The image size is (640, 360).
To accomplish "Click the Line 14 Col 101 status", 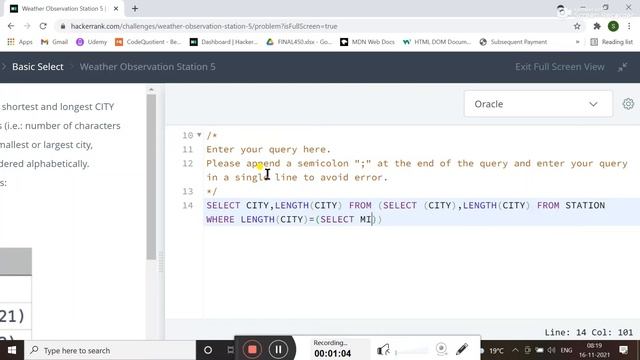I will pos(589,332).
